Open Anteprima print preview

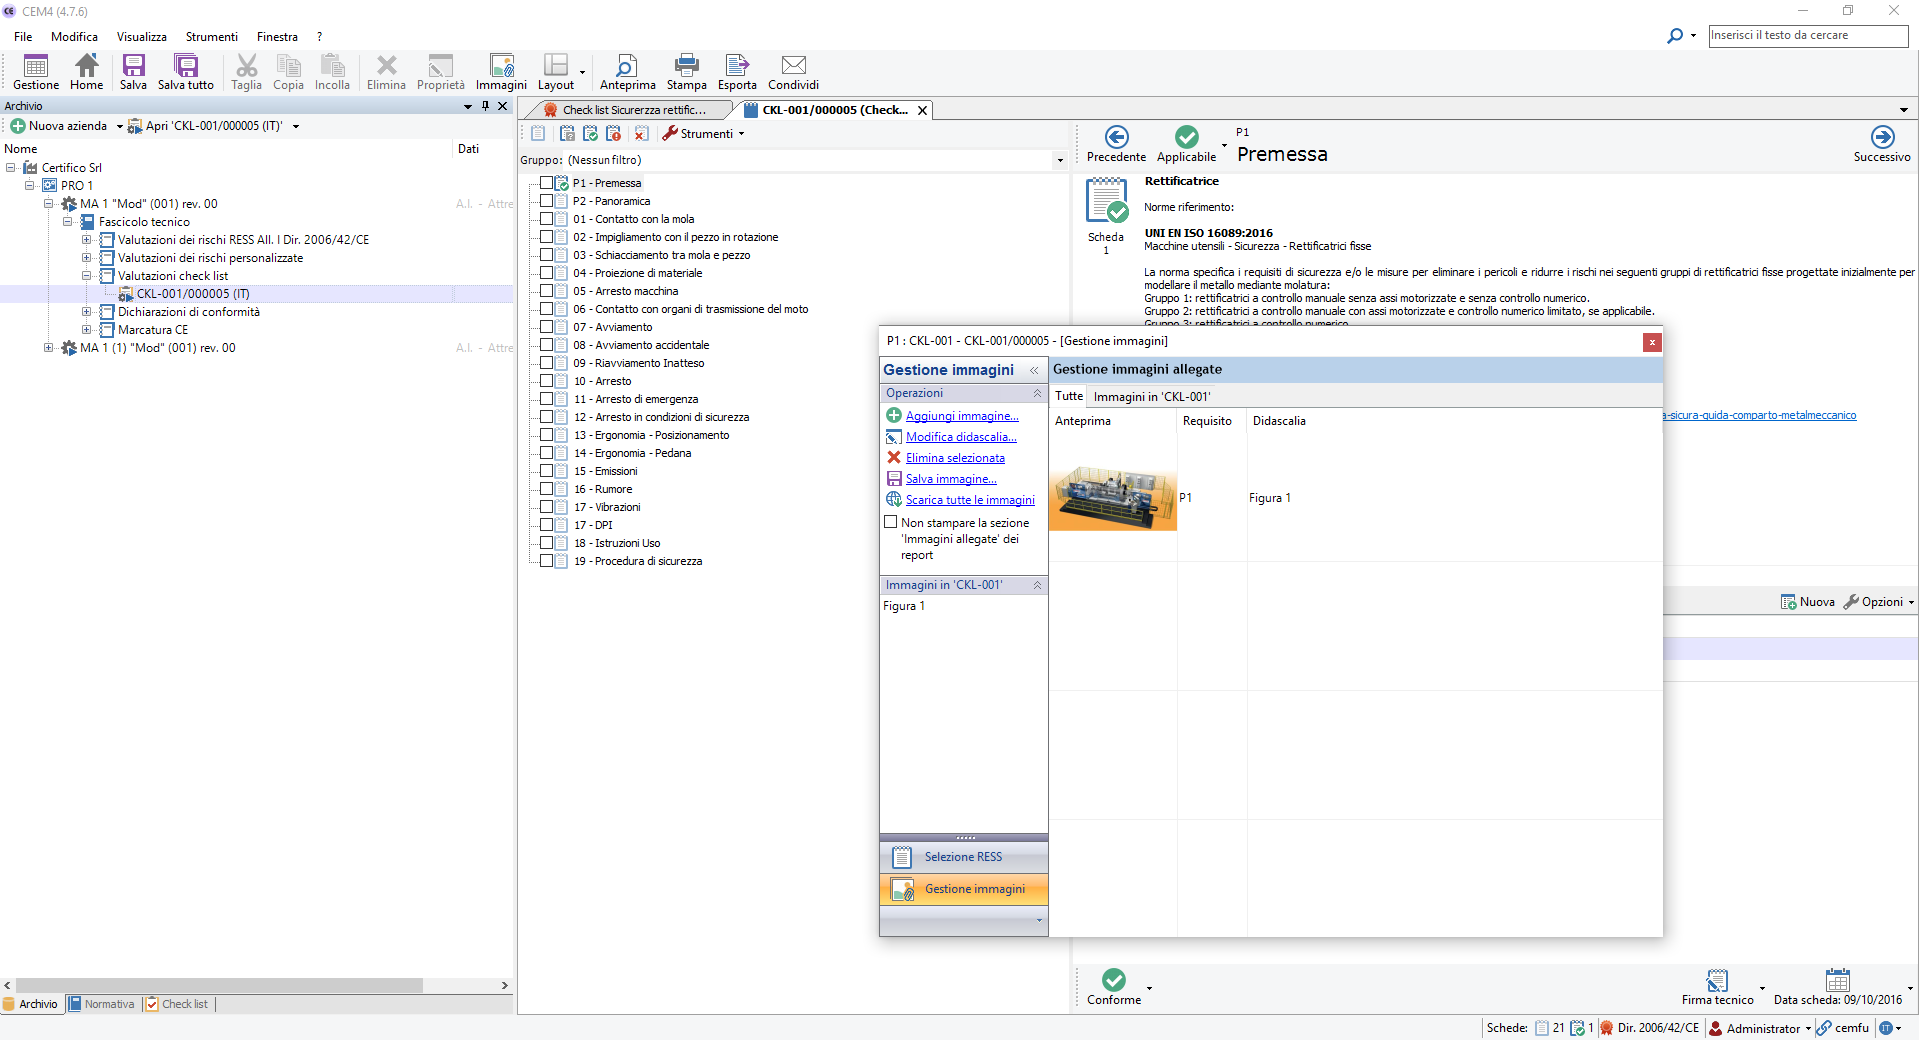click(x=627, y=67)
